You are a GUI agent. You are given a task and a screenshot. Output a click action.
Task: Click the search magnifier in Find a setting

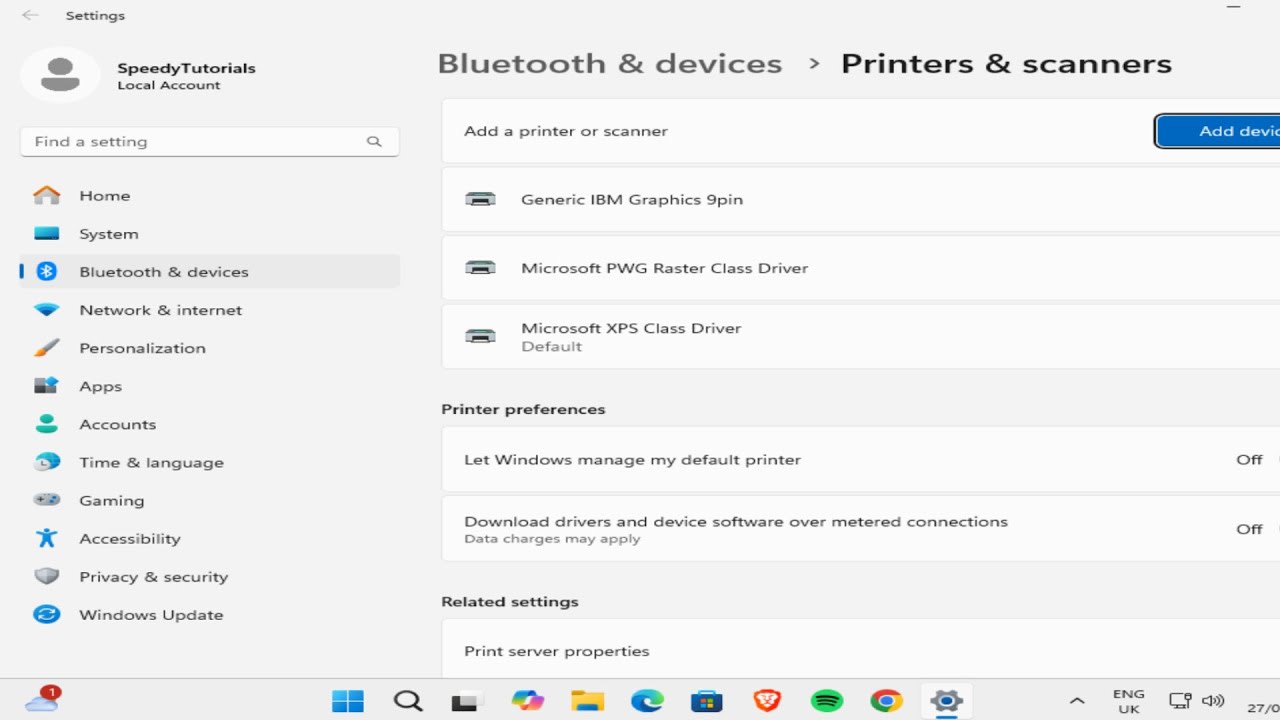point(374,142)
